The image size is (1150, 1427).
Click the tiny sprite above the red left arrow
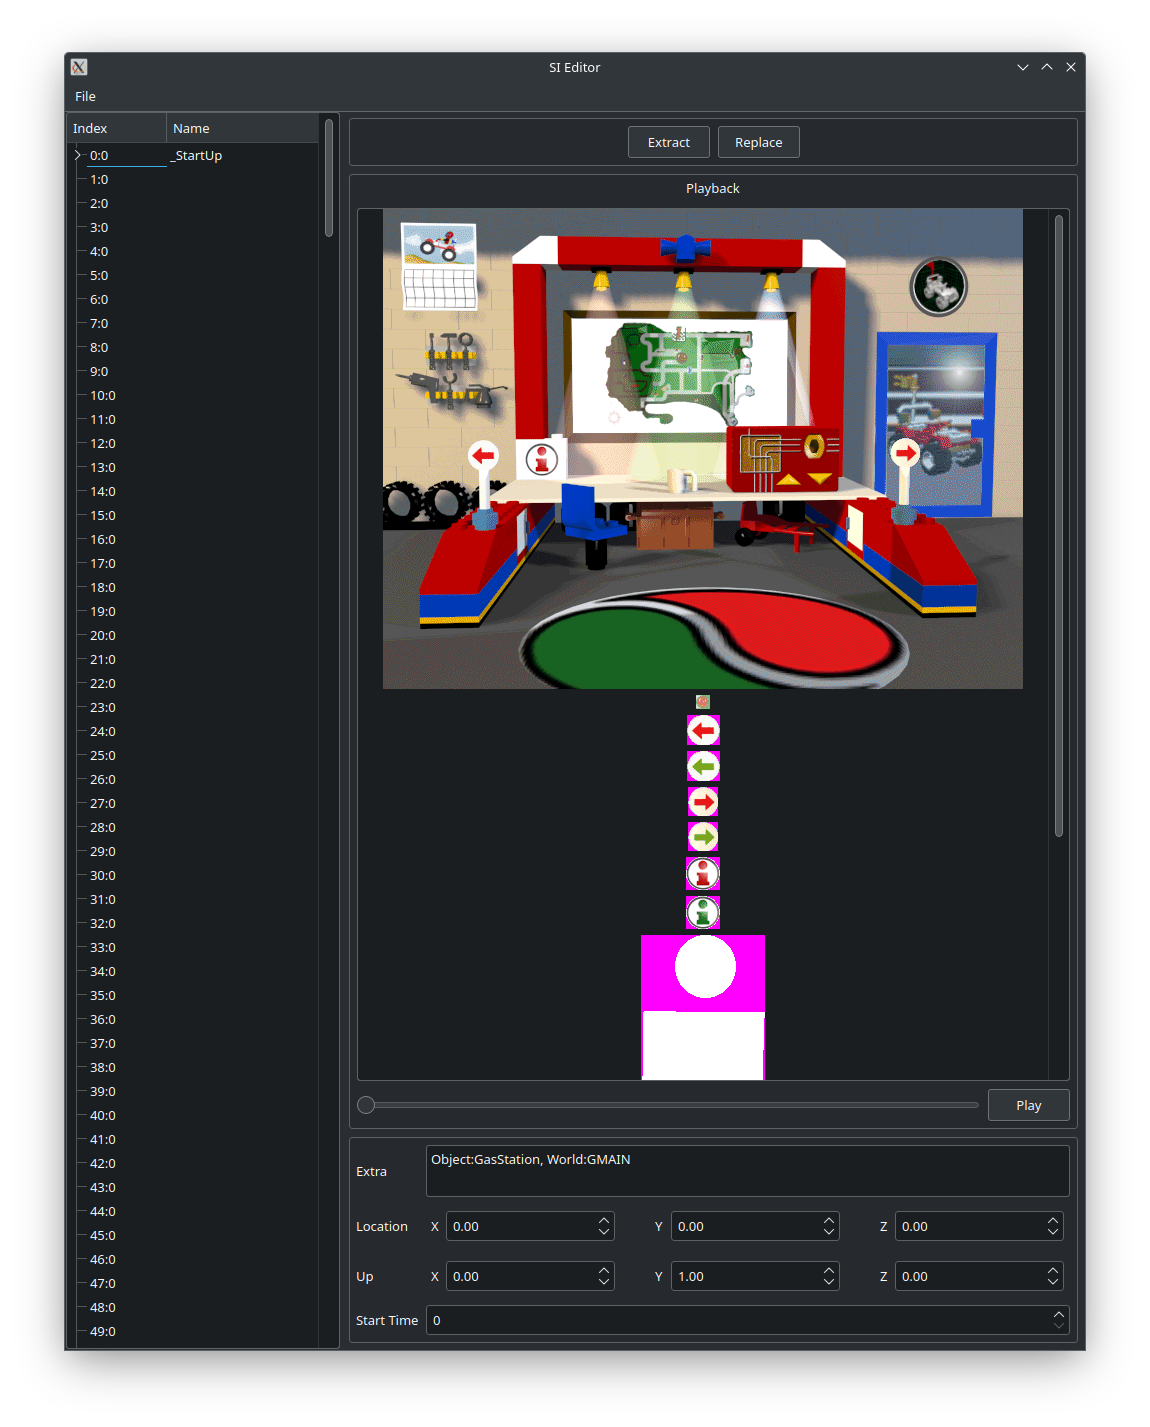point(703,702)
